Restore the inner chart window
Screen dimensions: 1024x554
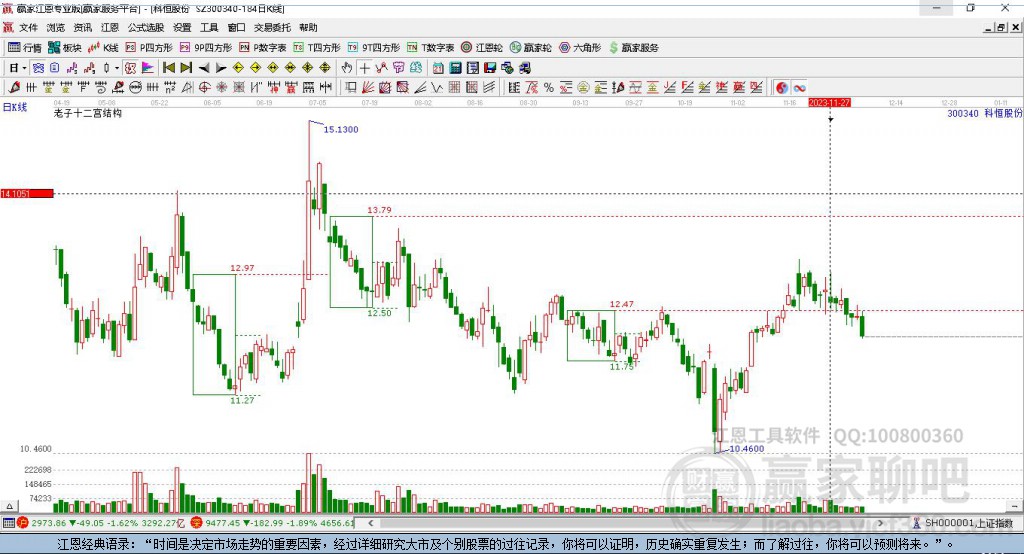pyautogui.click(x=1001, y=27)
